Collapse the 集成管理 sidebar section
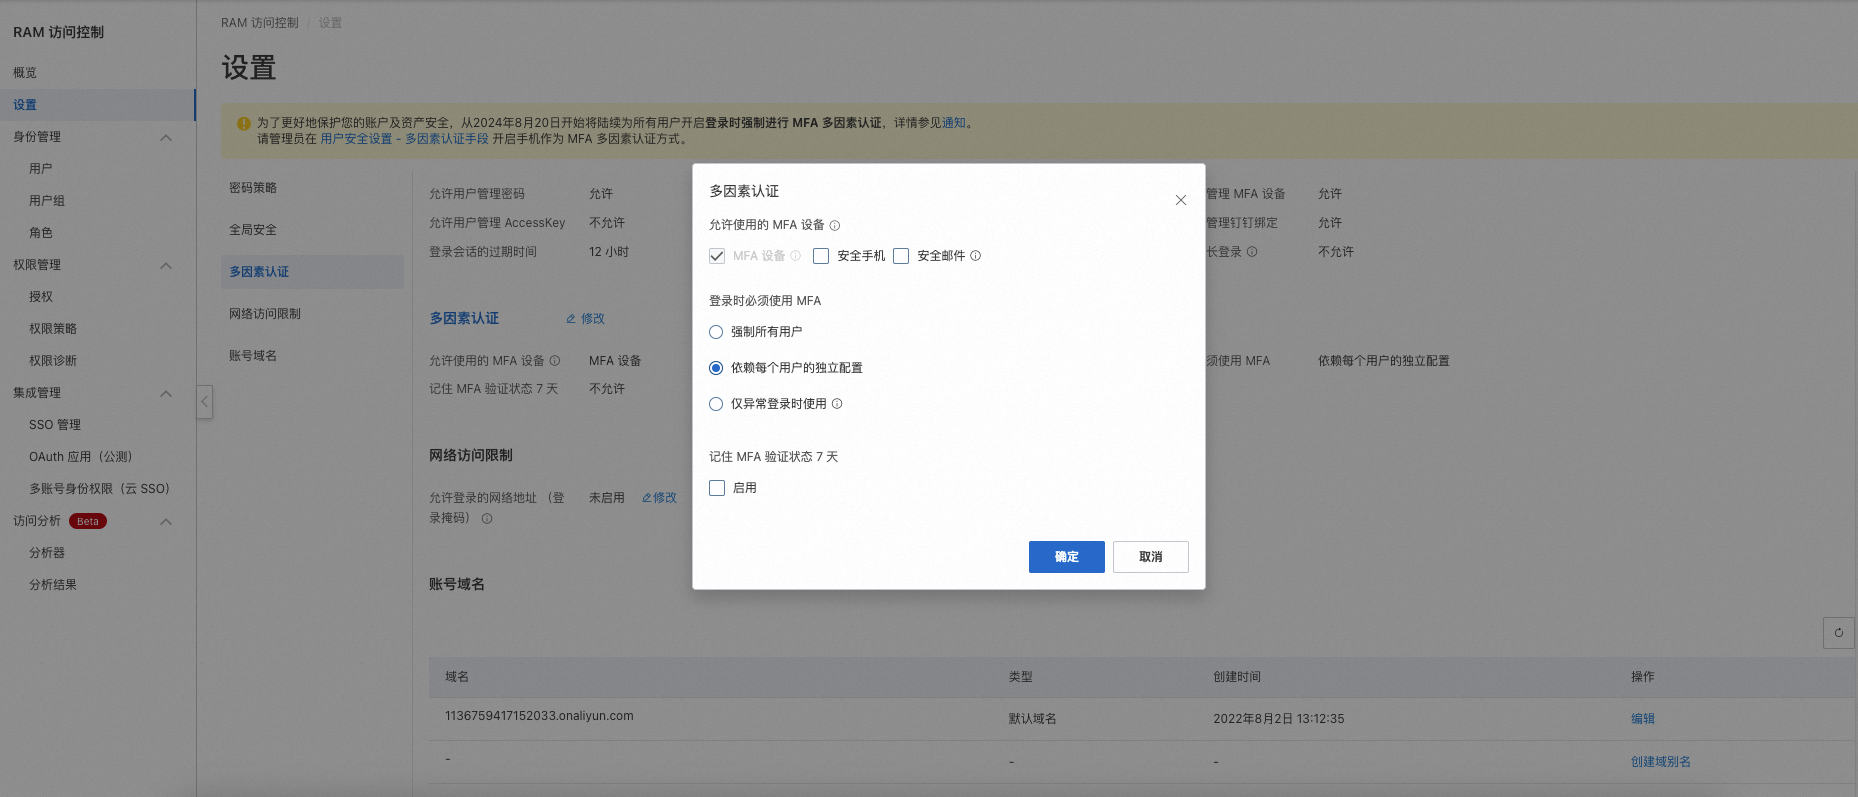Image resolution: width=1858 pixels, height=797 pixels. click(x=166, y=394)
